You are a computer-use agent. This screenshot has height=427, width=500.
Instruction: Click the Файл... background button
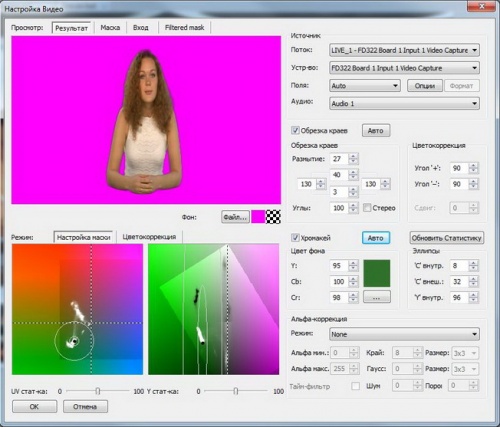pos(235,217)
